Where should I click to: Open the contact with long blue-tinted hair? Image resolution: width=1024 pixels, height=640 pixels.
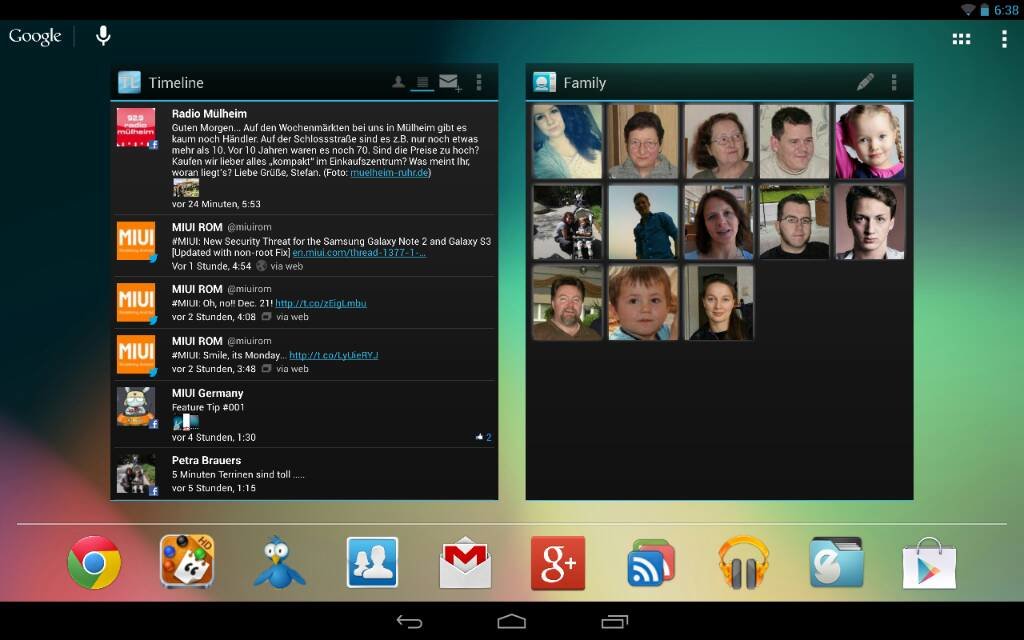click(x=567, y=142)
